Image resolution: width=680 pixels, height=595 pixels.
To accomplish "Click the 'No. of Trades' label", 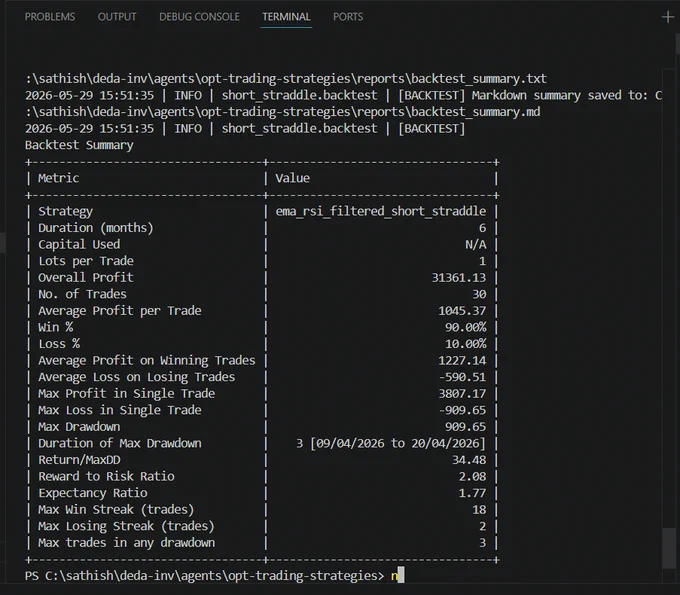I will (x=82, y=294).
